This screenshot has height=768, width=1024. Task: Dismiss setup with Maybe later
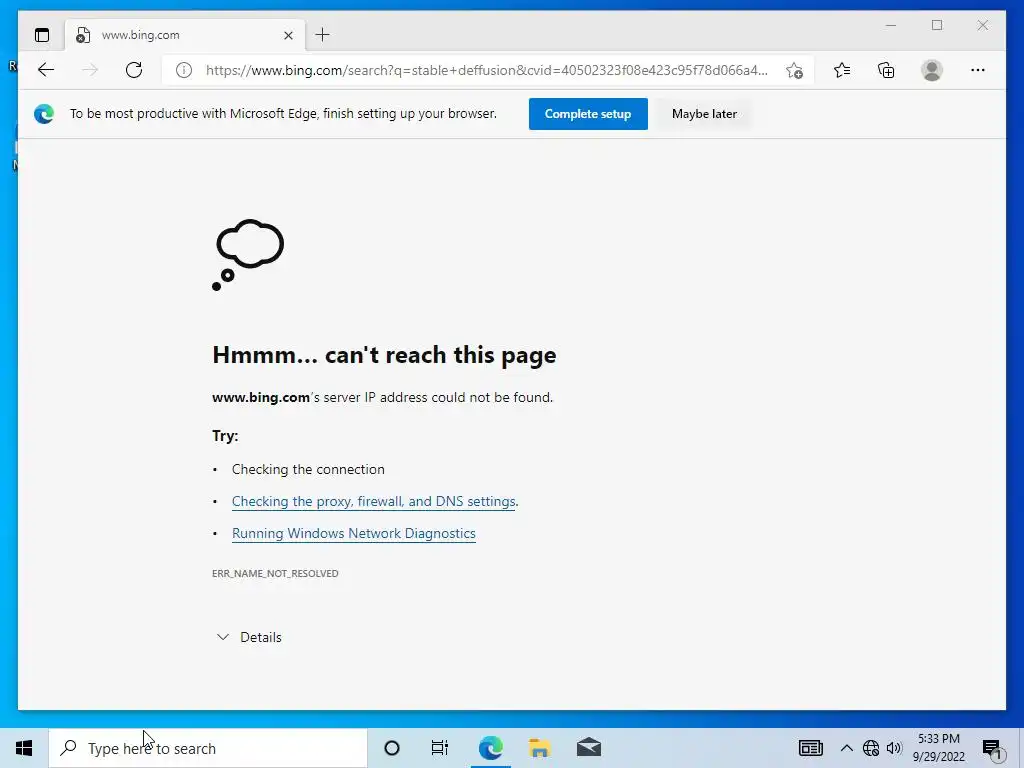704,114
